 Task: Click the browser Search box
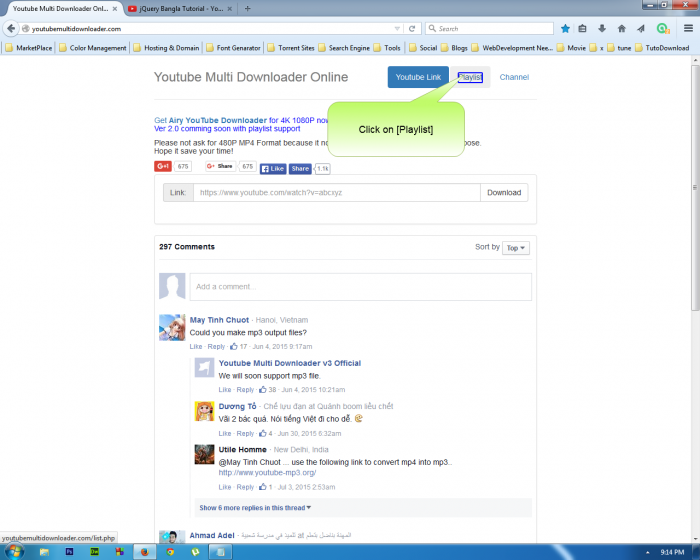pos(489,29)
